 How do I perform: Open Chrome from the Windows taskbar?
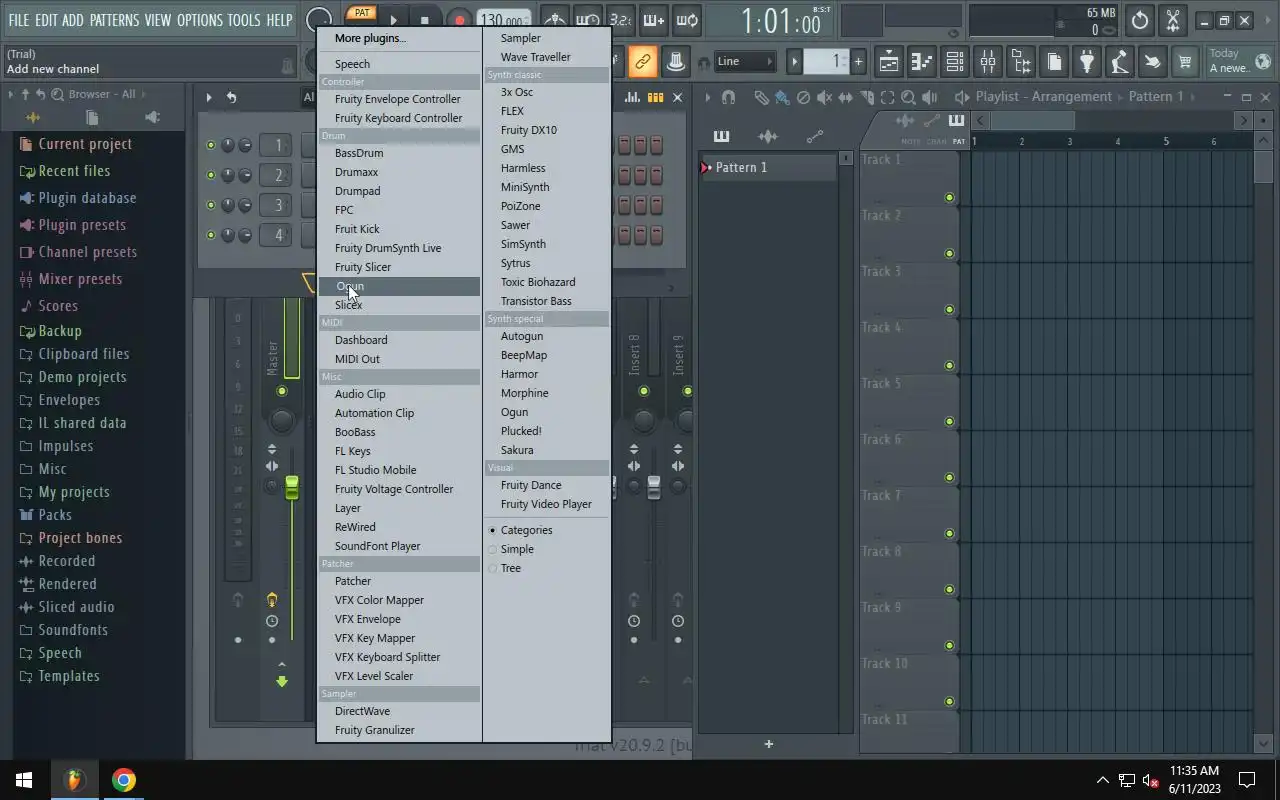[x=123, y=780]
